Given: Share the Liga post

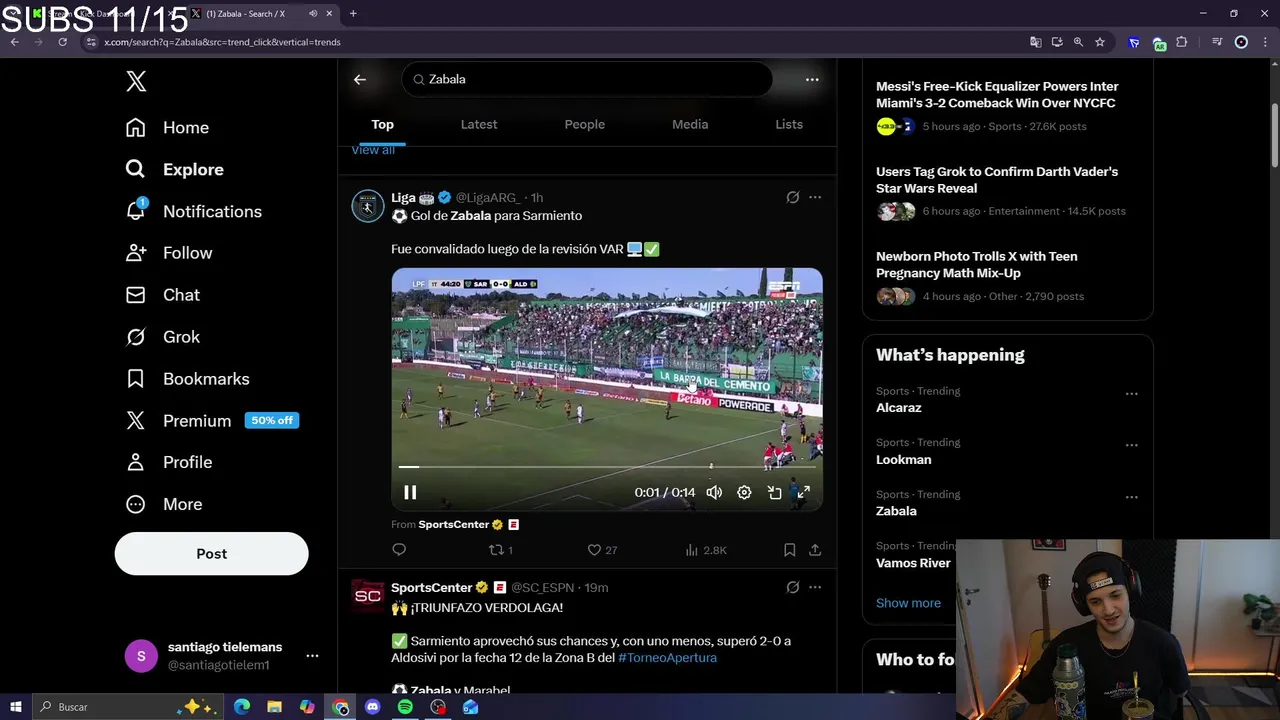Looking at the screenshot, I should tap(815, 550).
